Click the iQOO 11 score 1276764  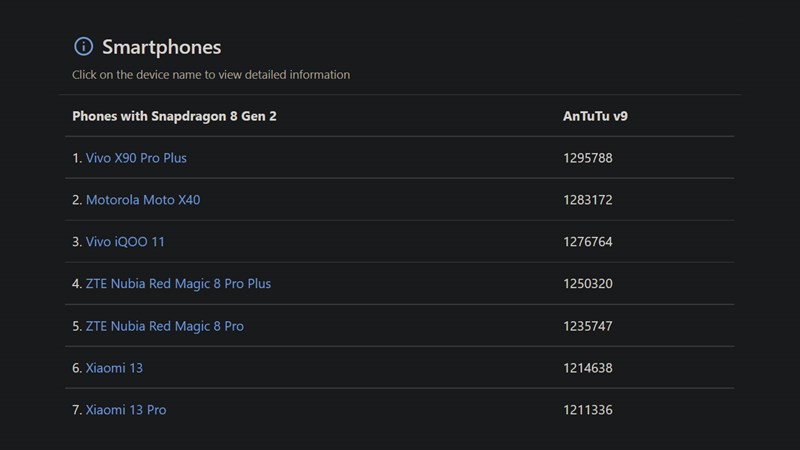[x=588, y=242]
